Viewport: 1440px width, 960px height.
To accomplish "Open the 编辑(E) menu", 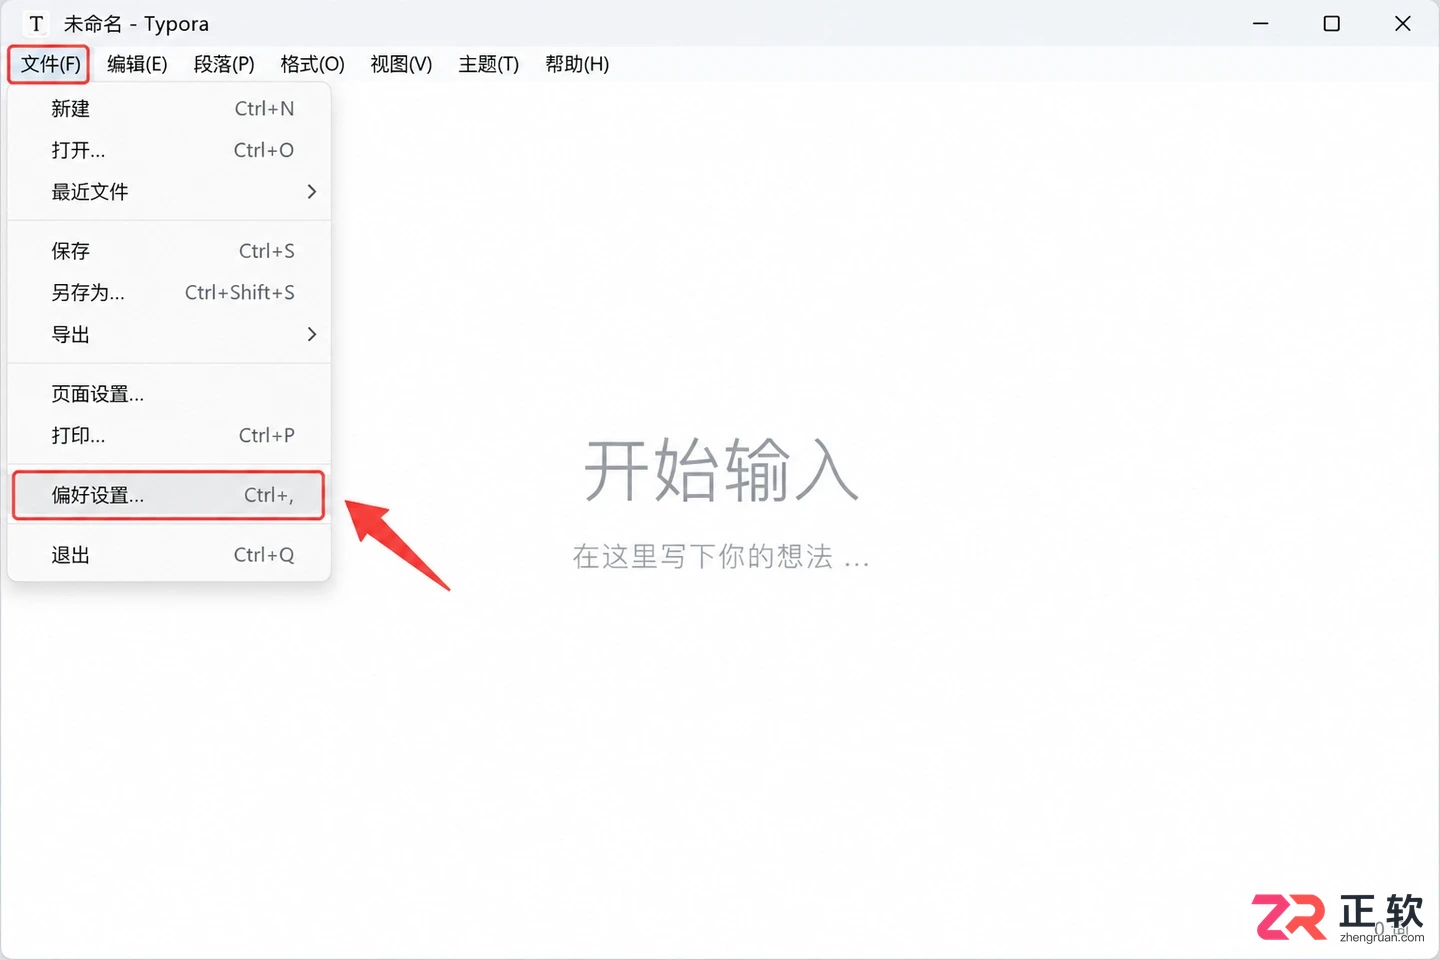I will tap(137, 64).
